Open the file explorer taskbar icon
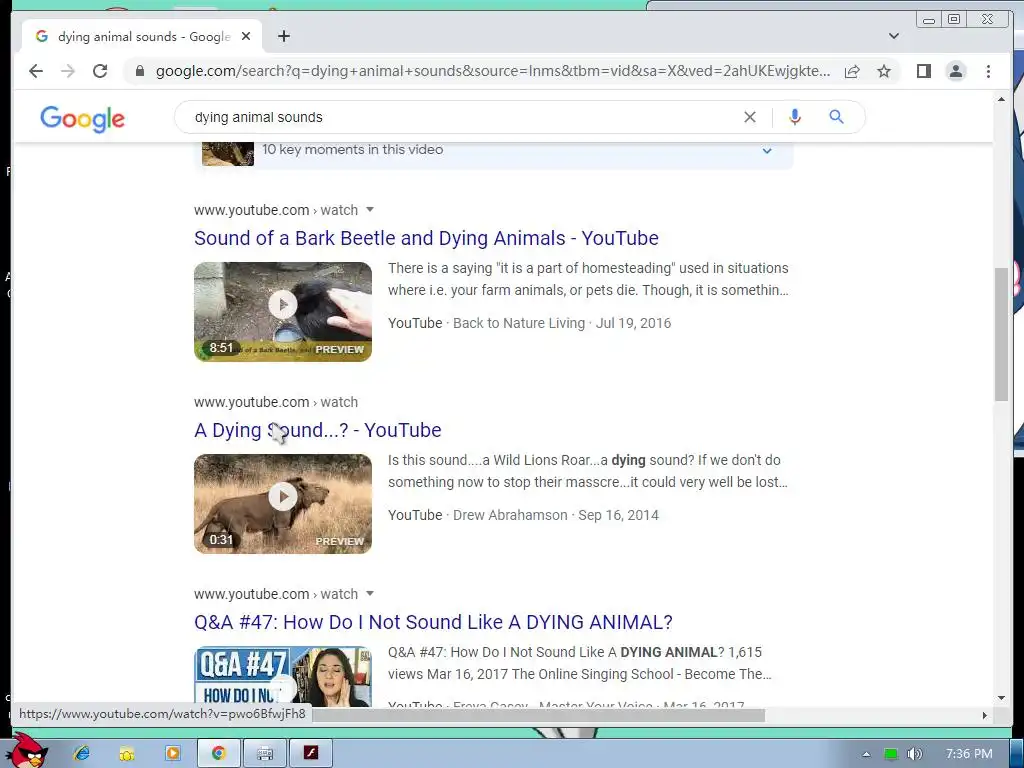 (127, 754)
